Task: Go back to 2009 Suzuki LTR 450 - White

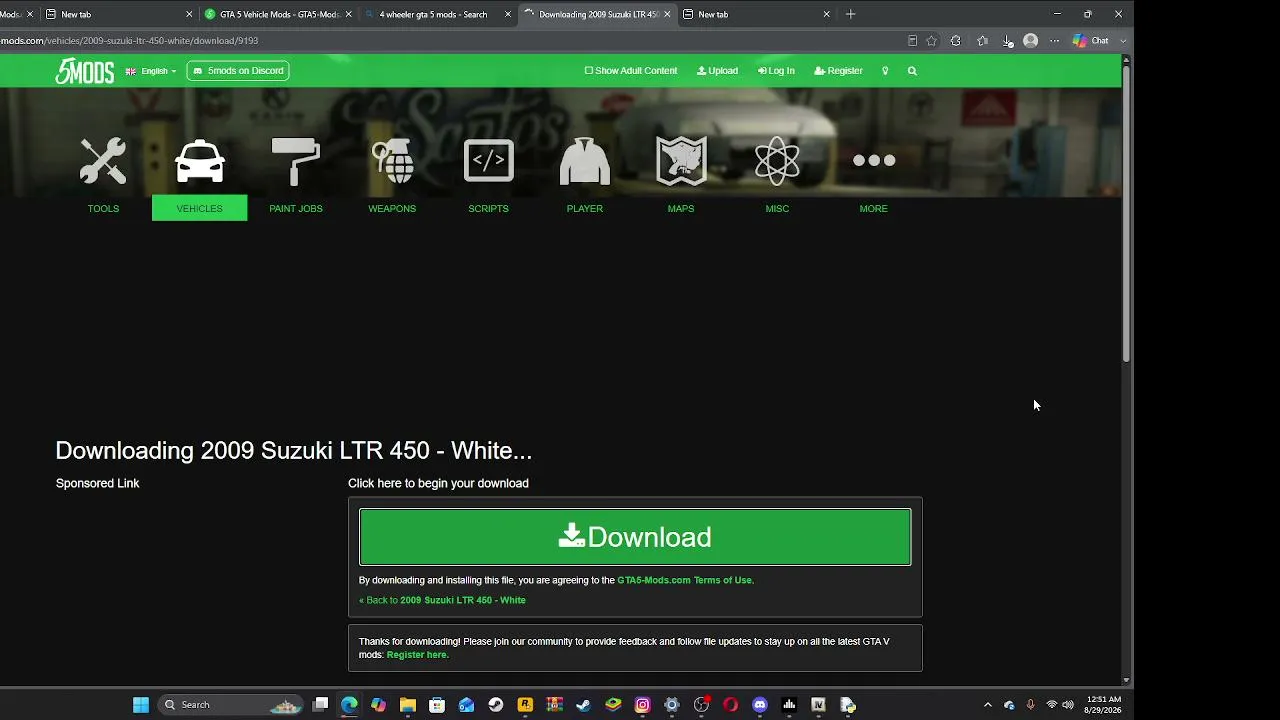Action: 442,600
